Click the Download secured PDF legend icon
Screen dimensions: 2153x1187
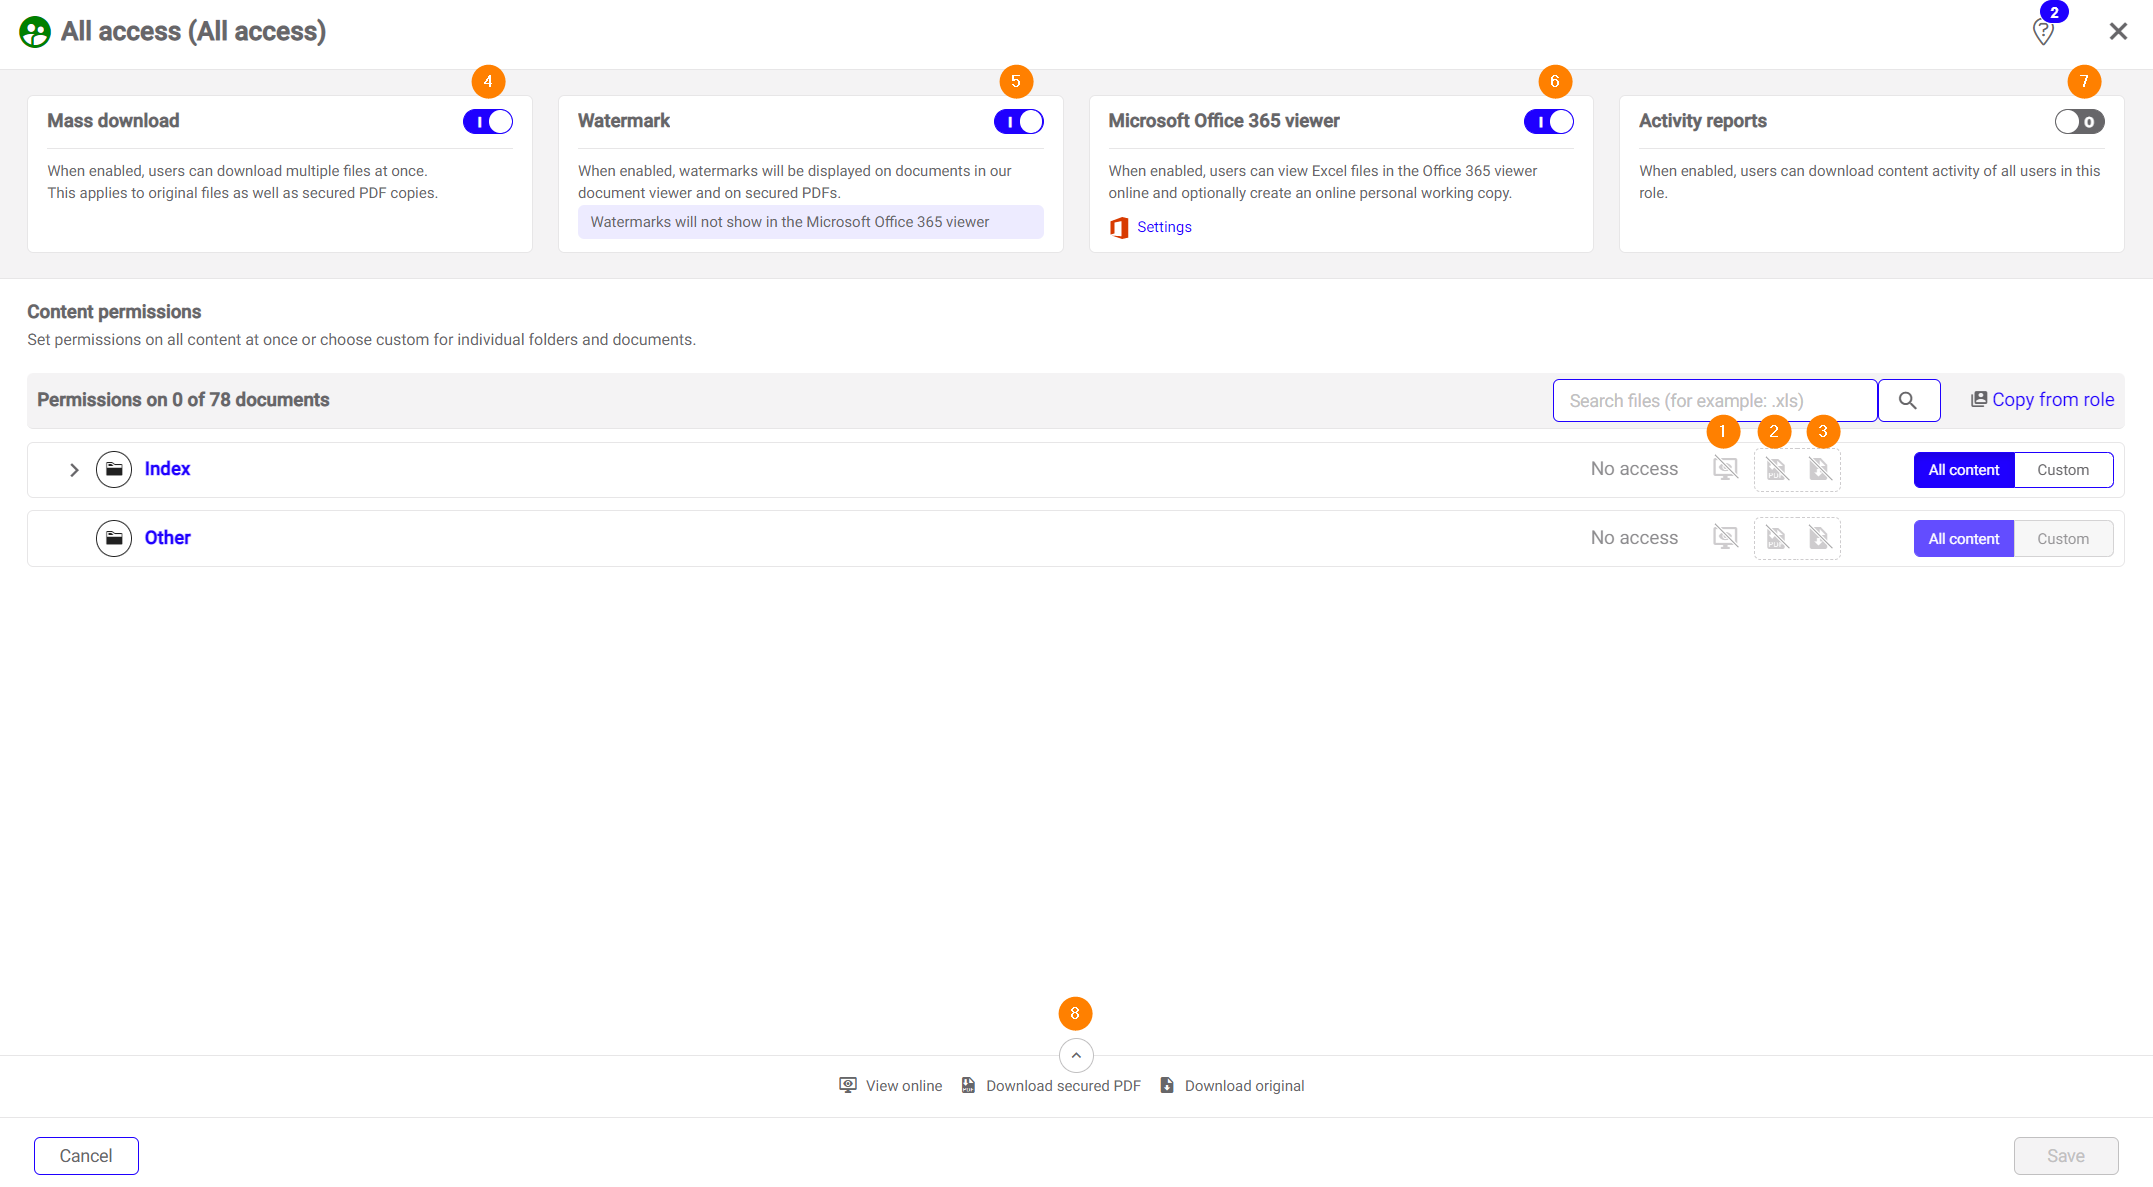pos(968,1085)
